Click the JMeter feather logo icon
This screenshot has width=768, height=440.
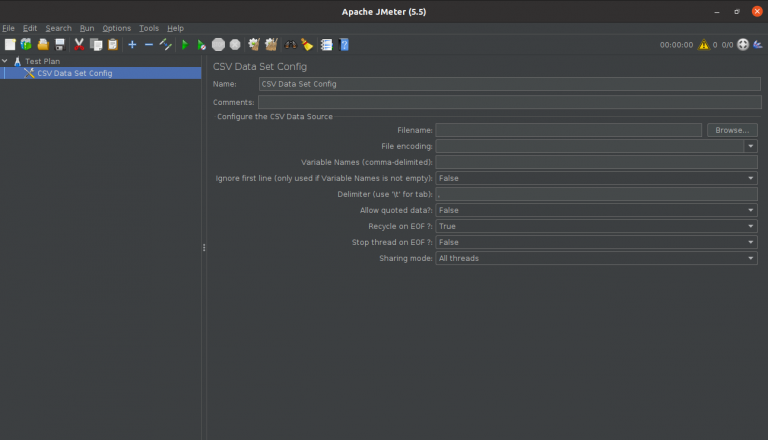tap(758, 45)
